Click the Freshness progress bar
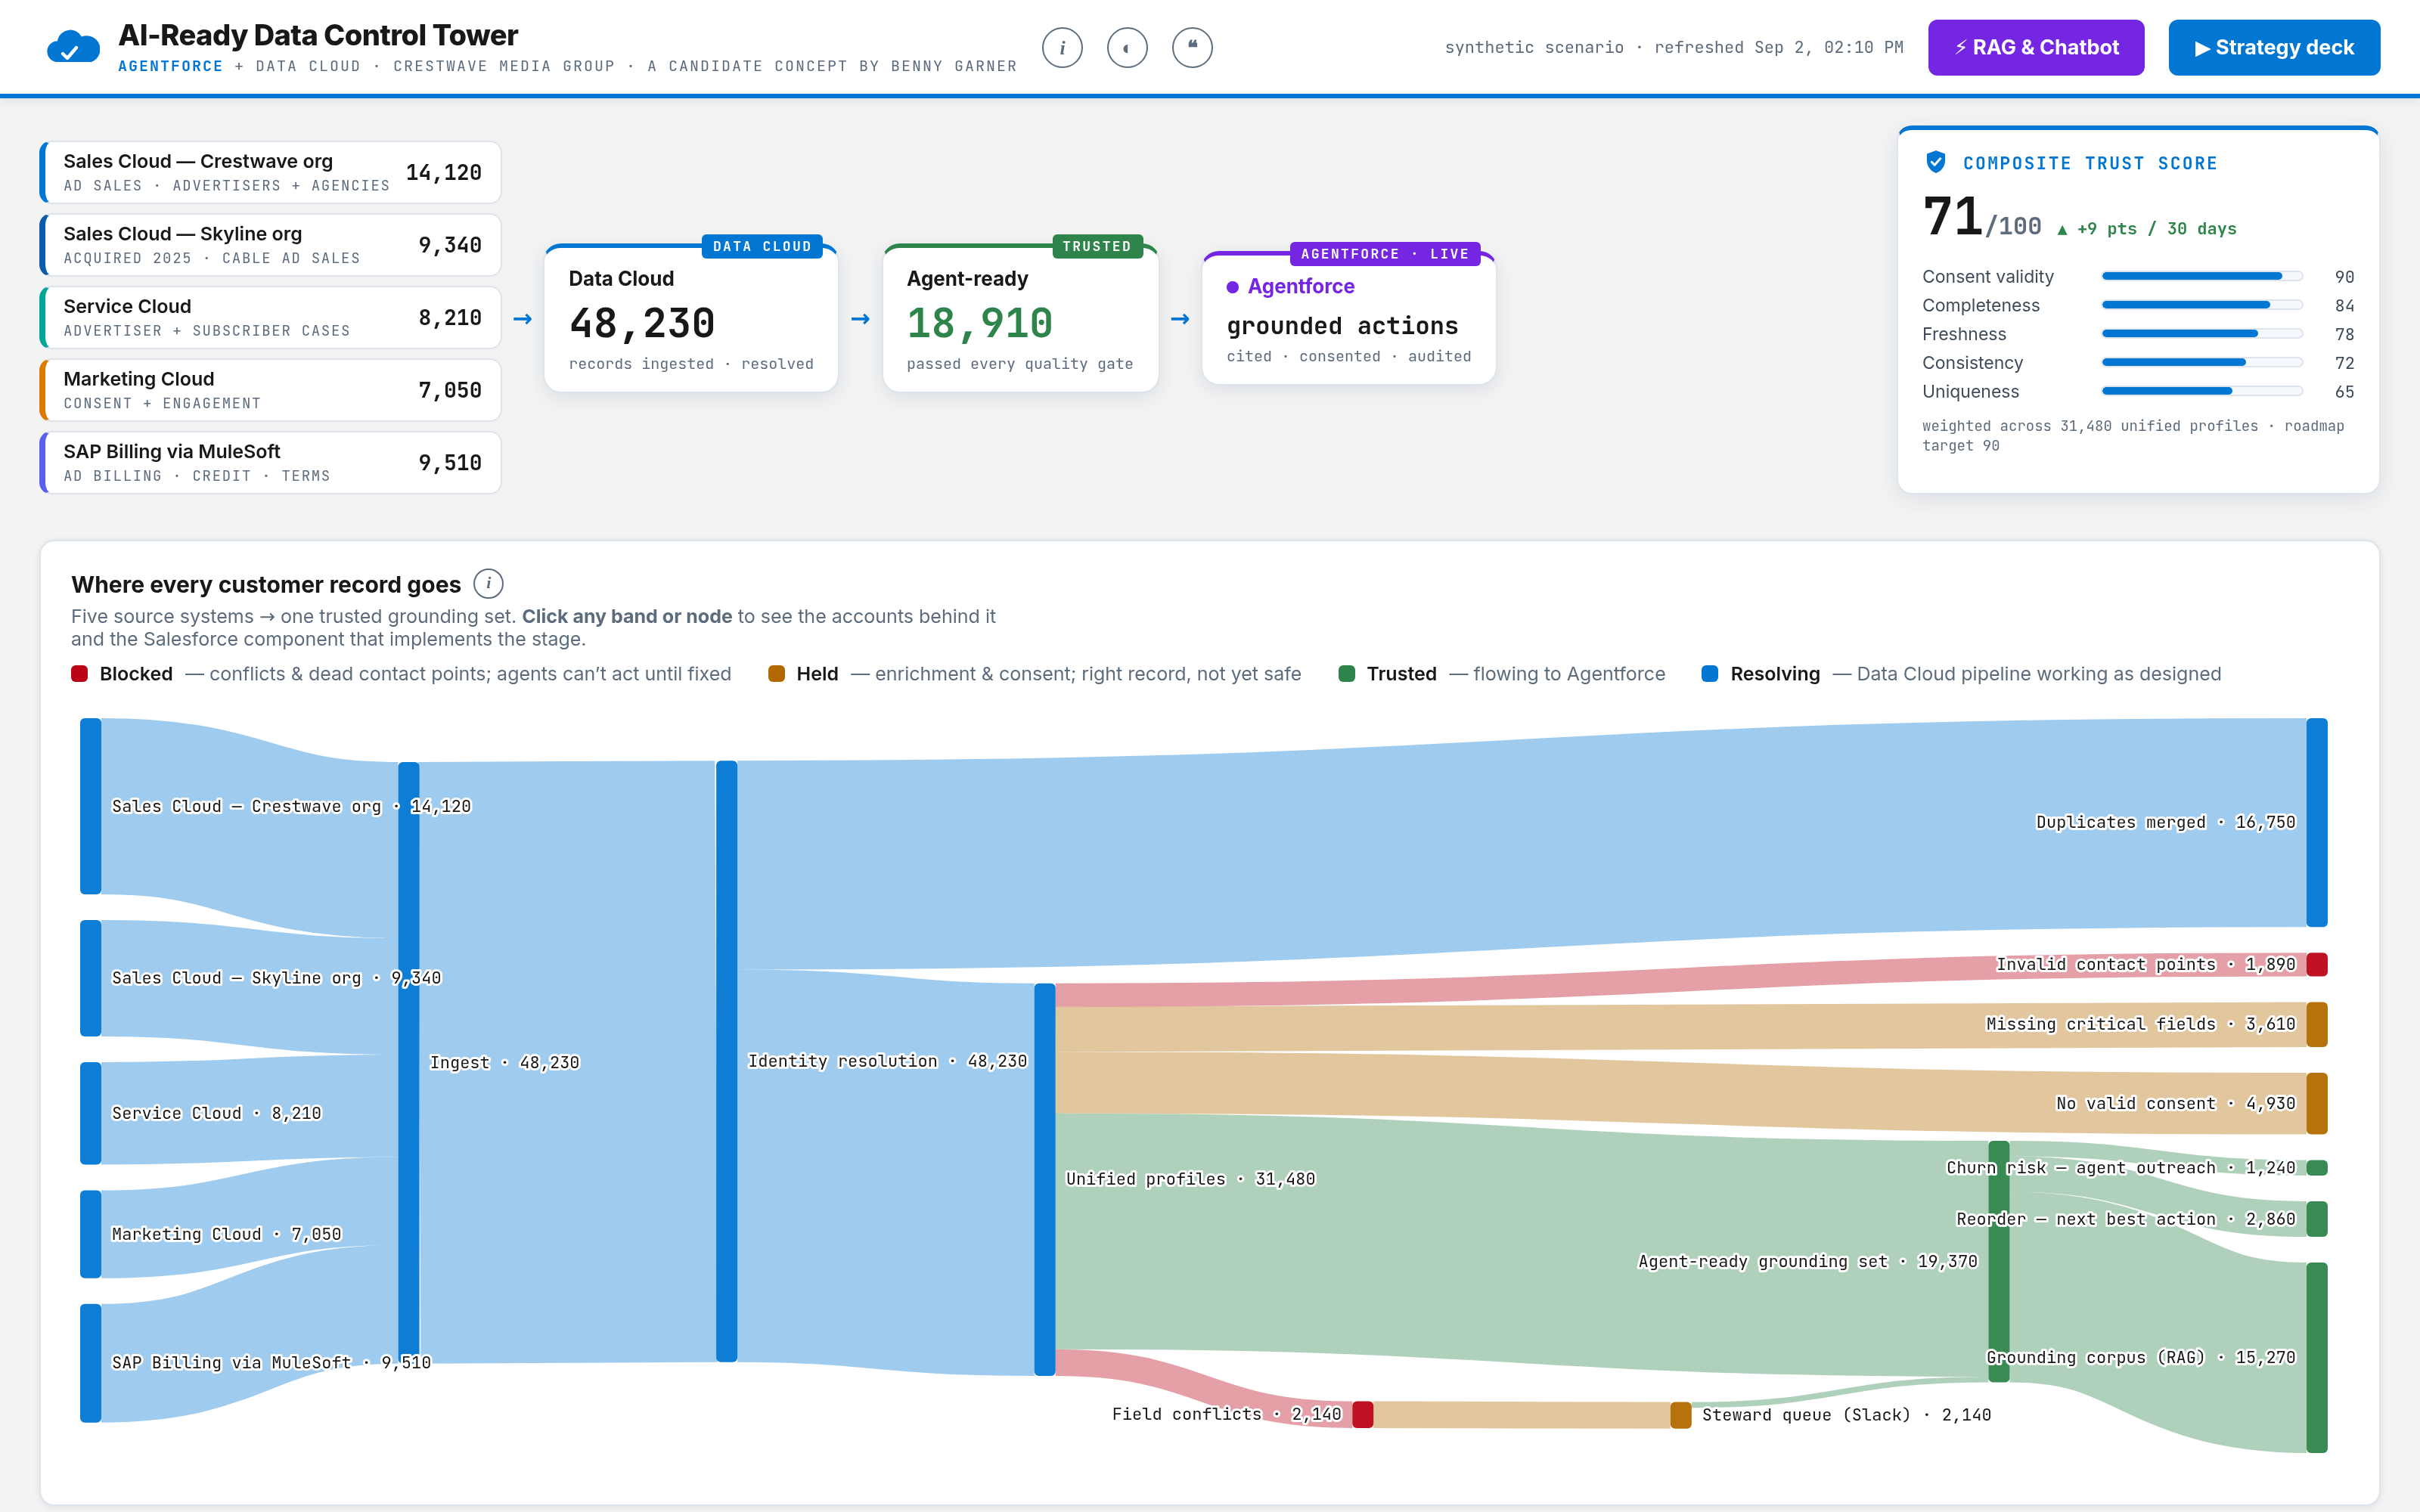This screenshot has height=1512, width=2420. 2202,334
